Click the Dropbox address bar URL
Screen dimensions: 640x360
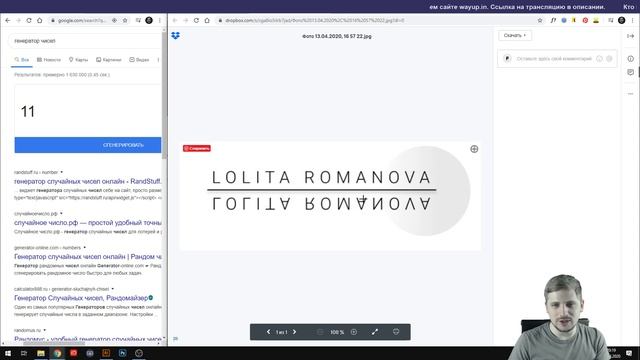point(315,20)
